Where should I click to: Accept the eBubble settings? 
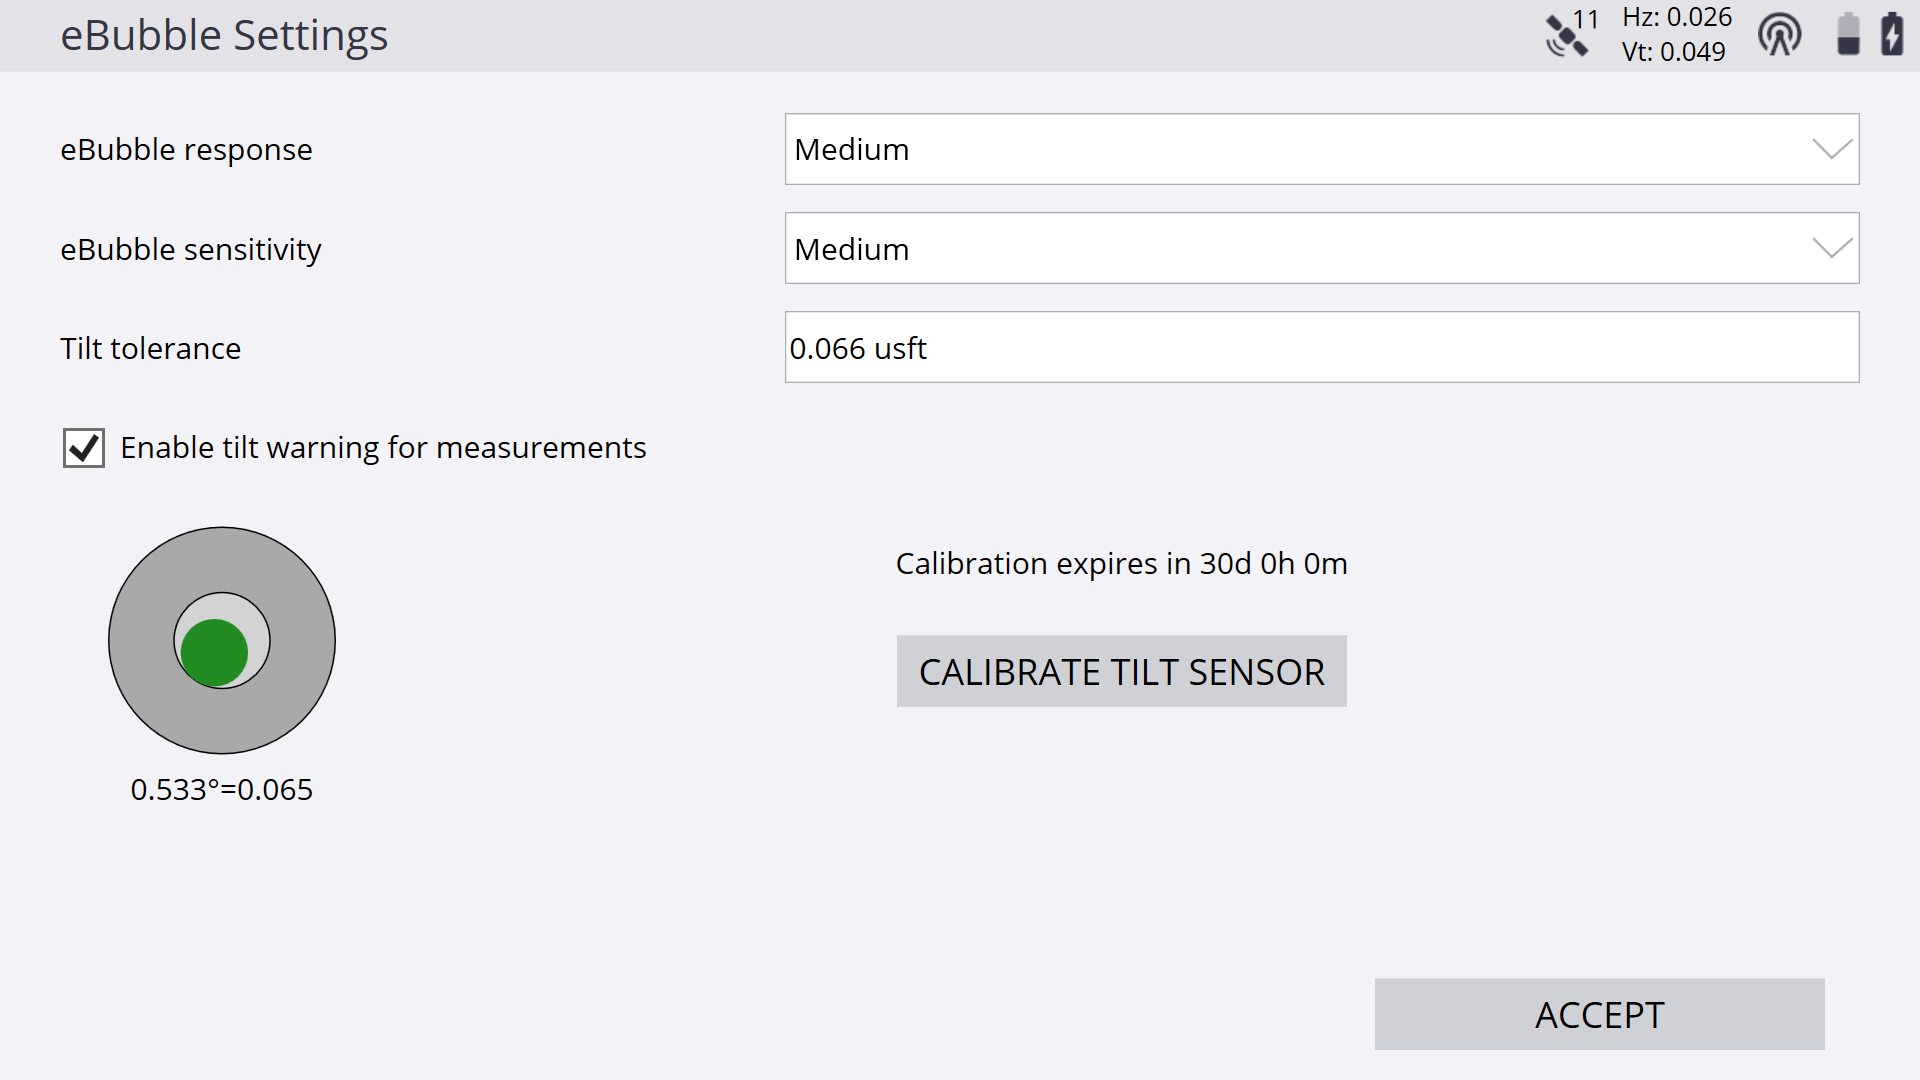(x=1600, y=1014)
